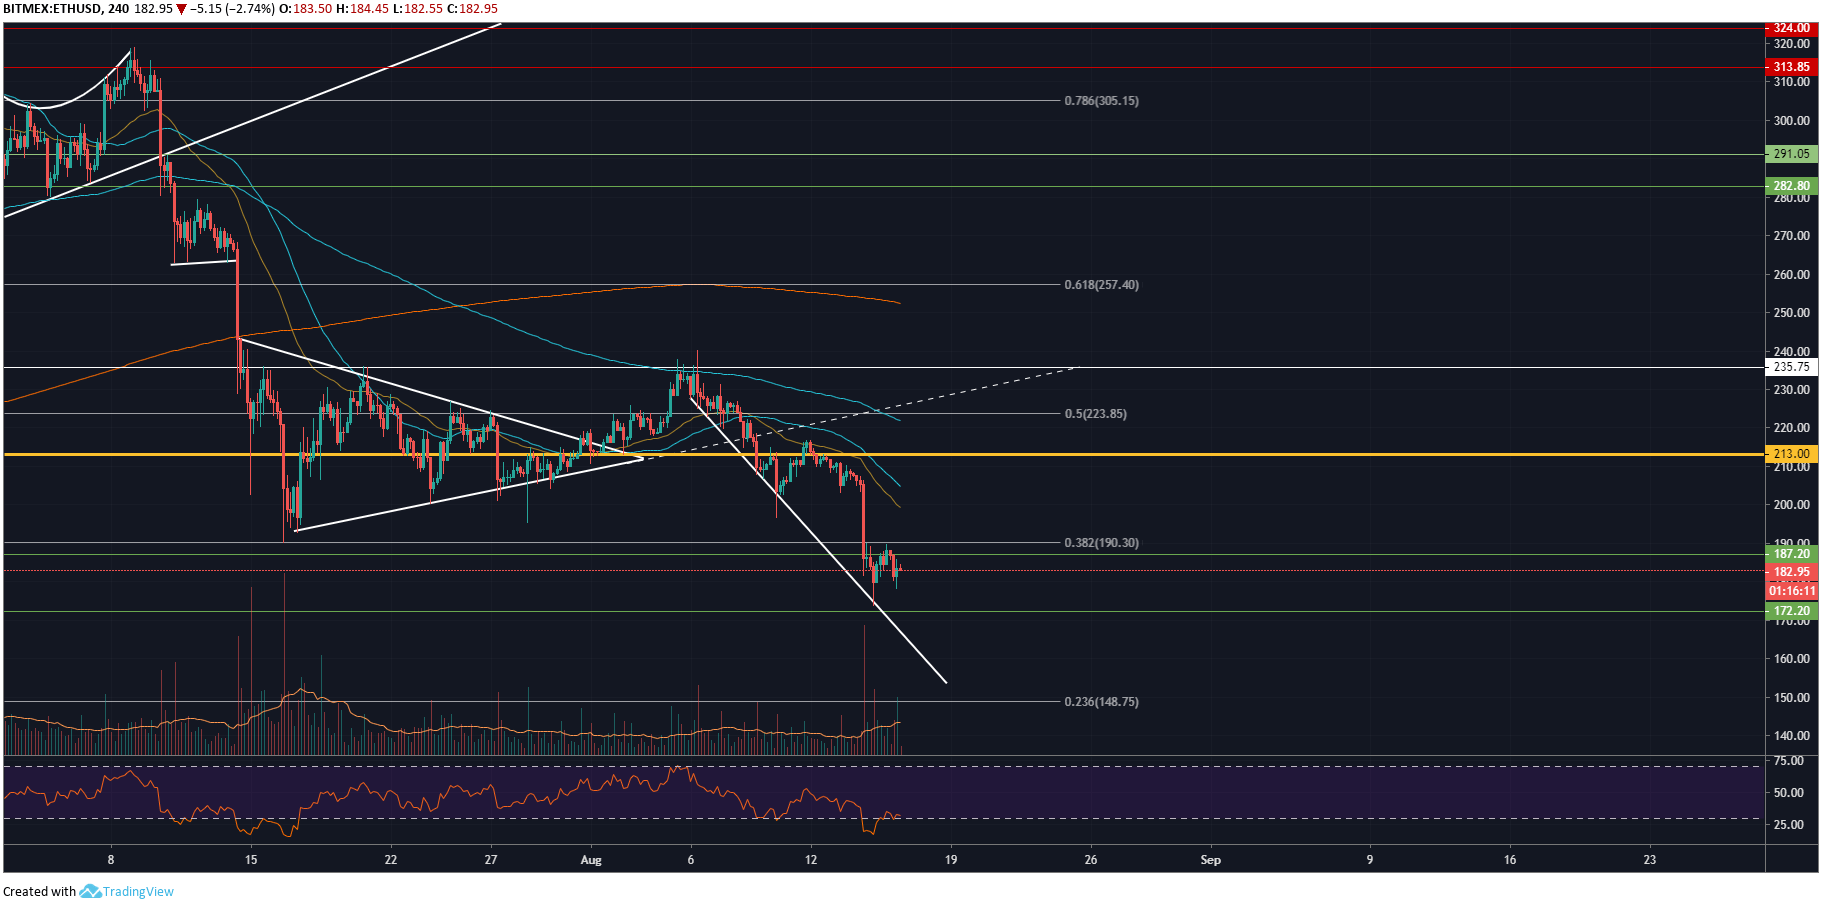Click the -5.15 (-2.74%) change text
This screenshot has width=1823, height=906.
point(231,9)
